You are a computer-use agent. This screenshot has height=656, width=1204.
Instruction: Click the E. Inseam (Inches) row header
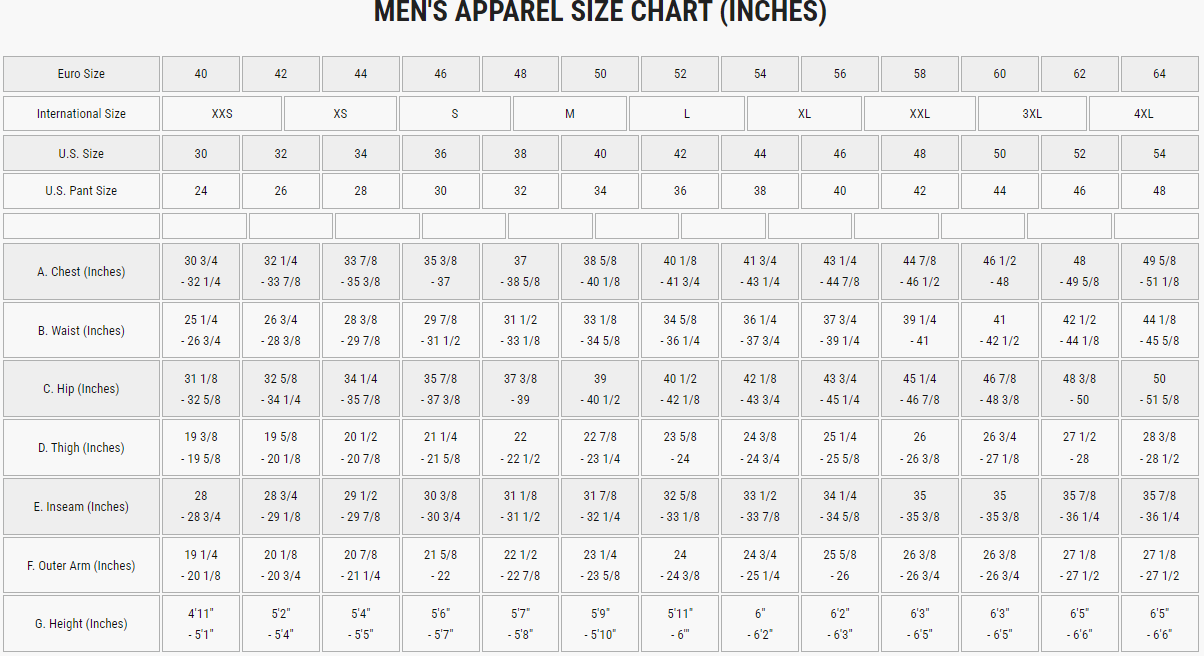coord(81,507)
